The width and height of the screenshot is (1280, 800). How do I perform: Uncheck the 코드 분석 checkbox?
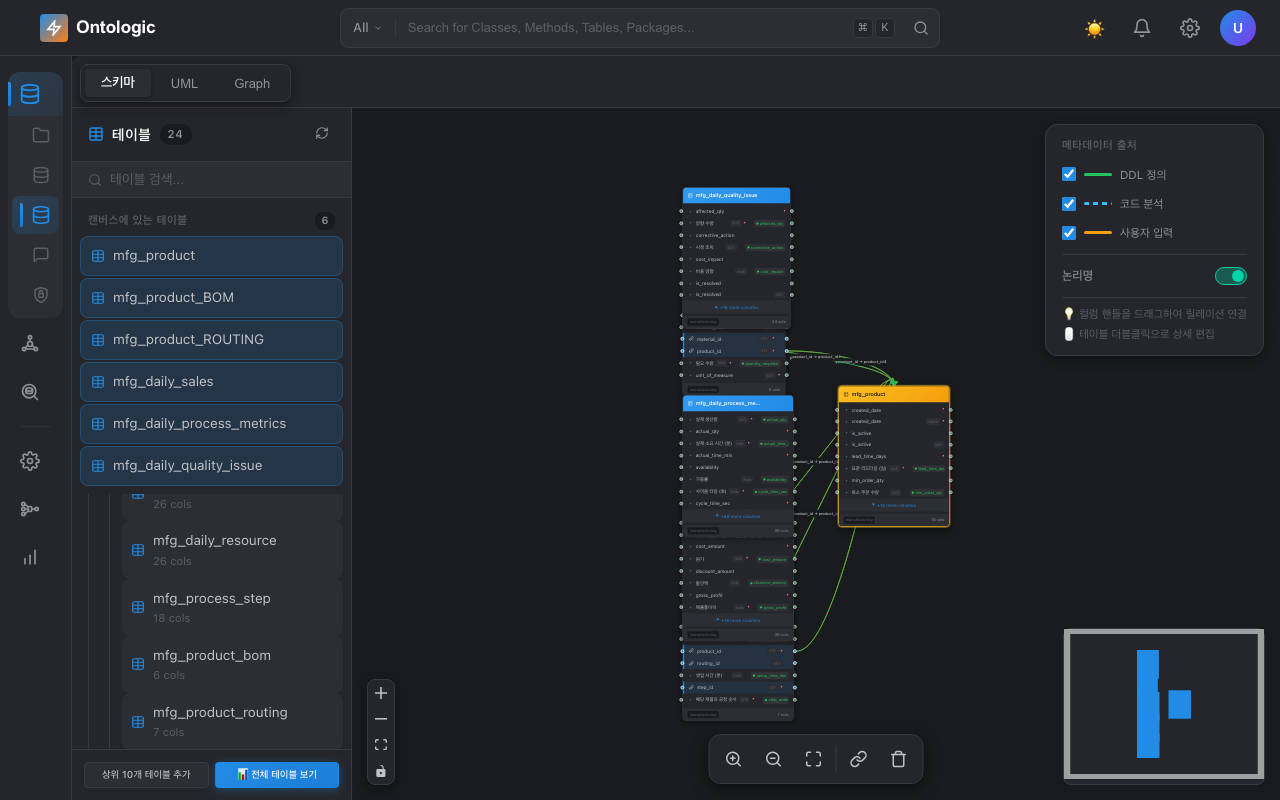(1069, 203)
